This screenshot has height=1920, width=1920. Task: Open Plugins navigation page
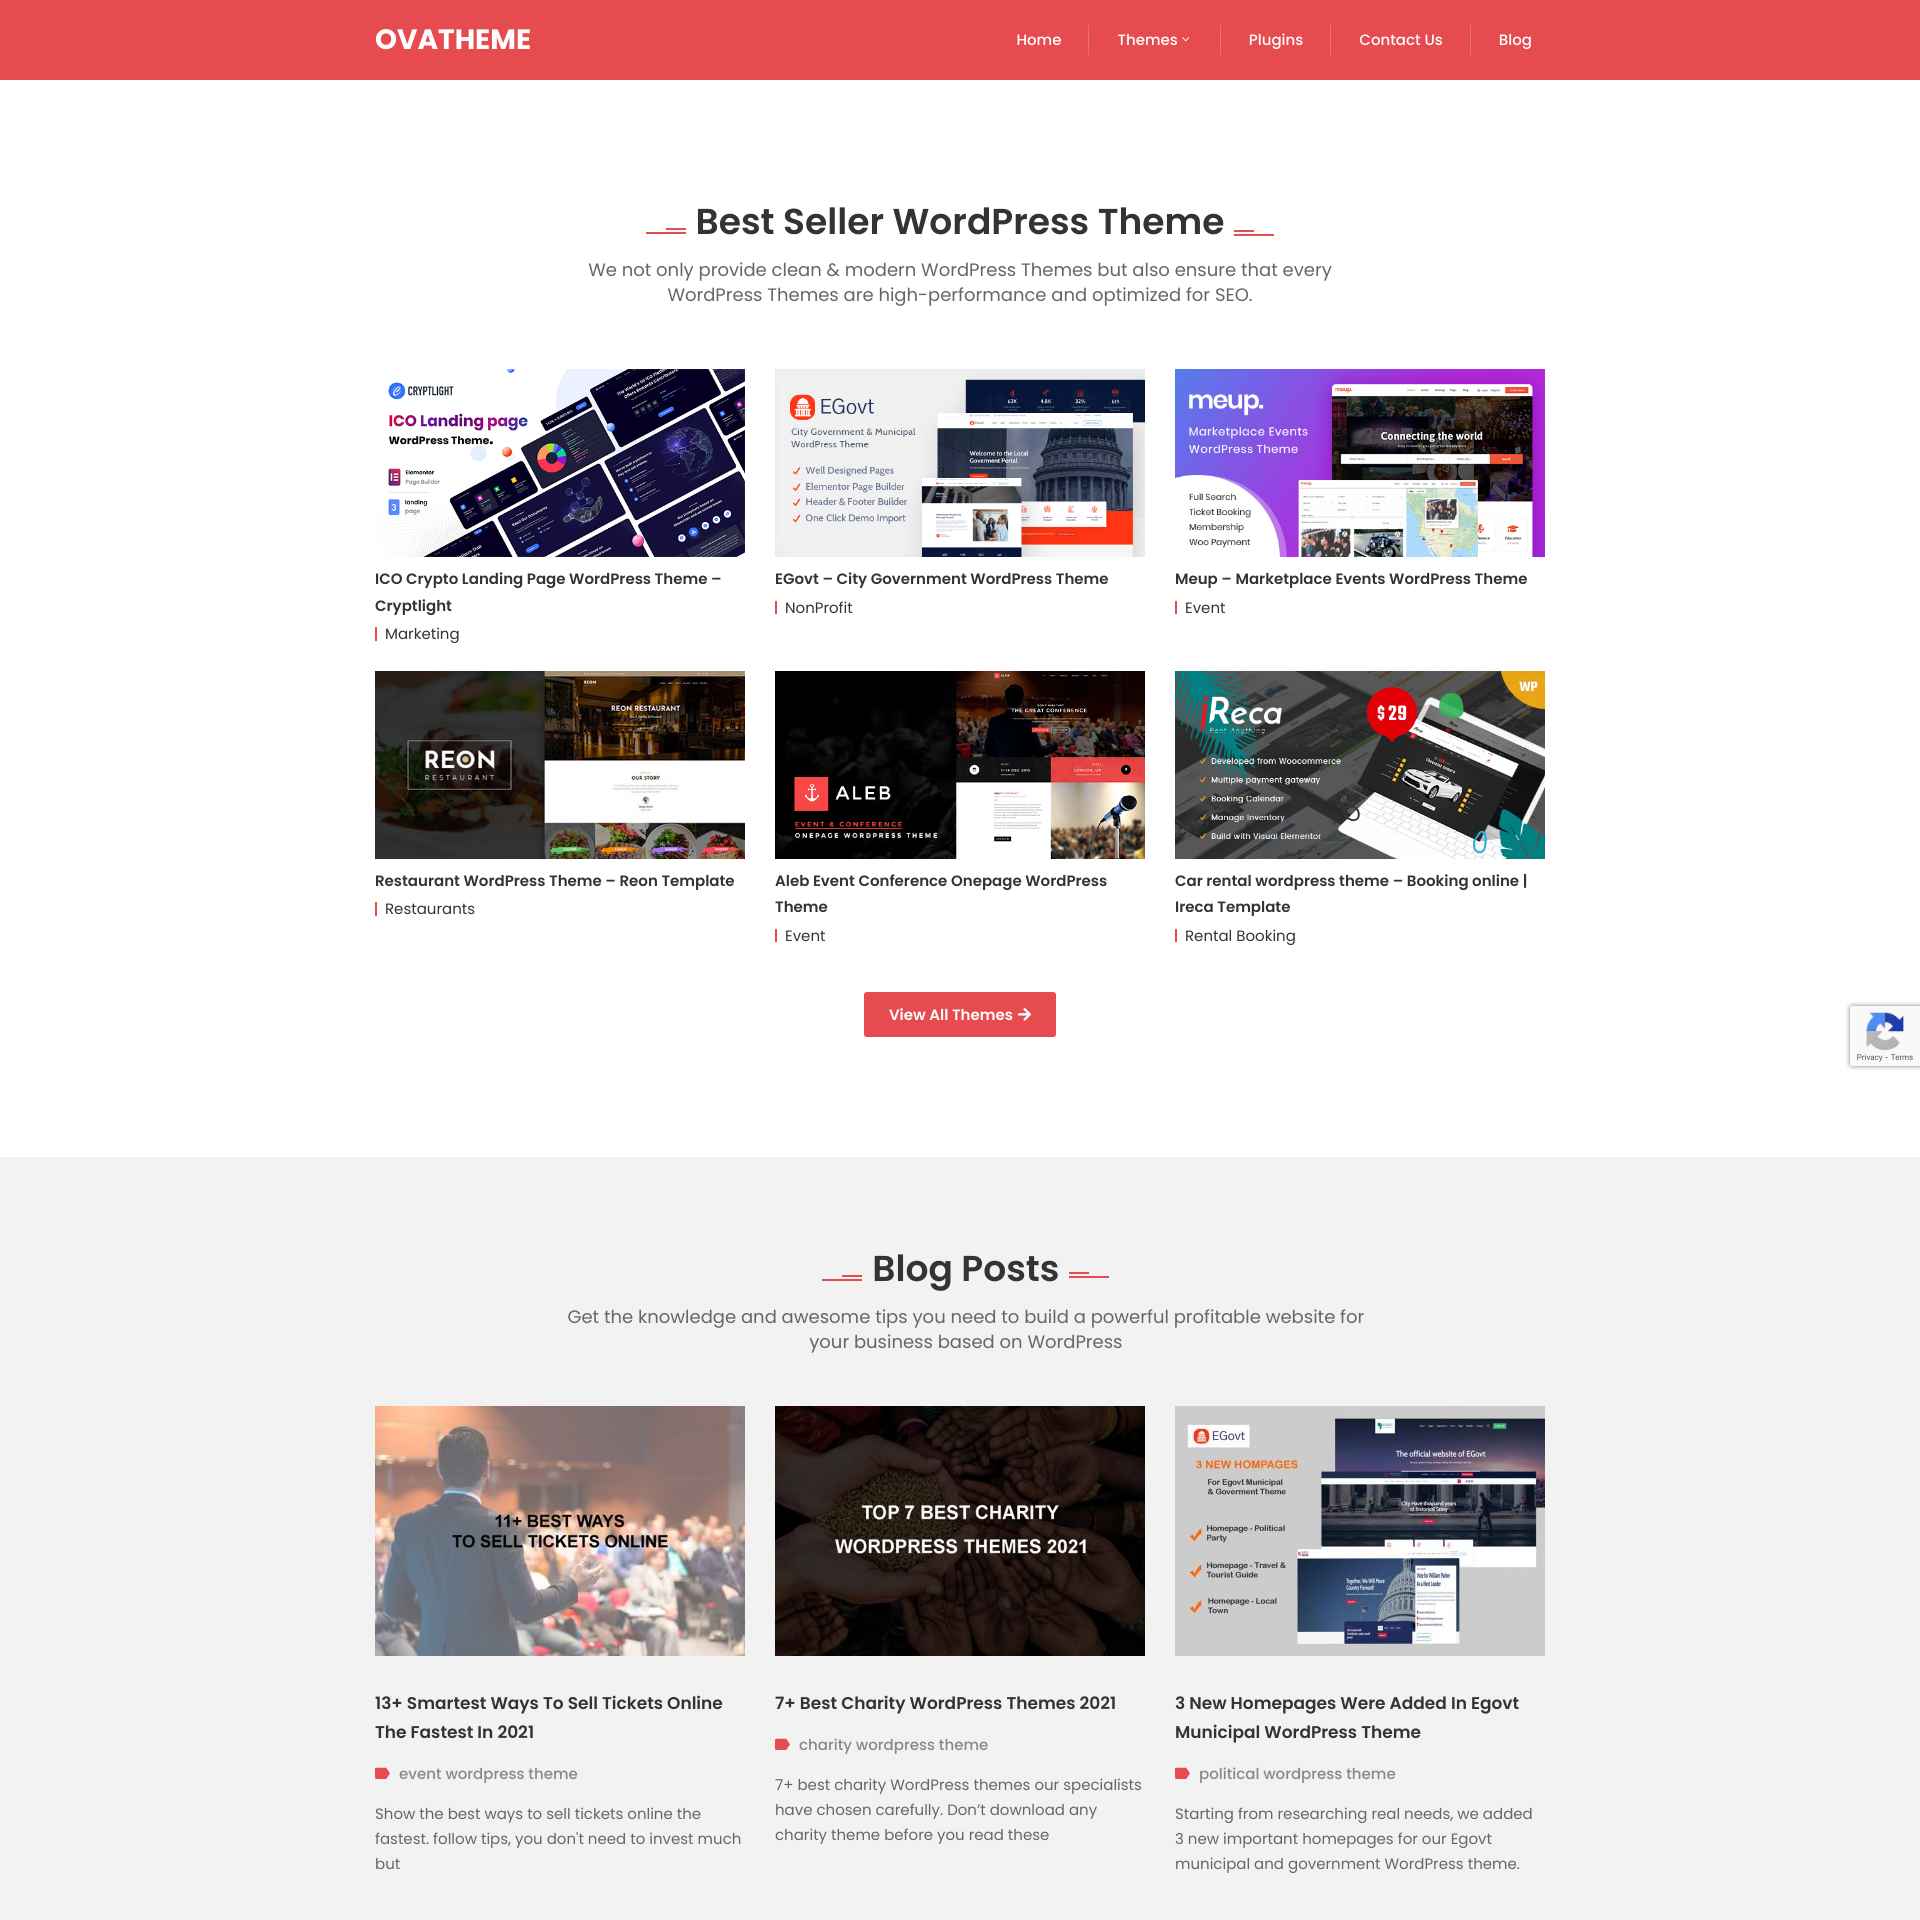tap(1275, 39)
